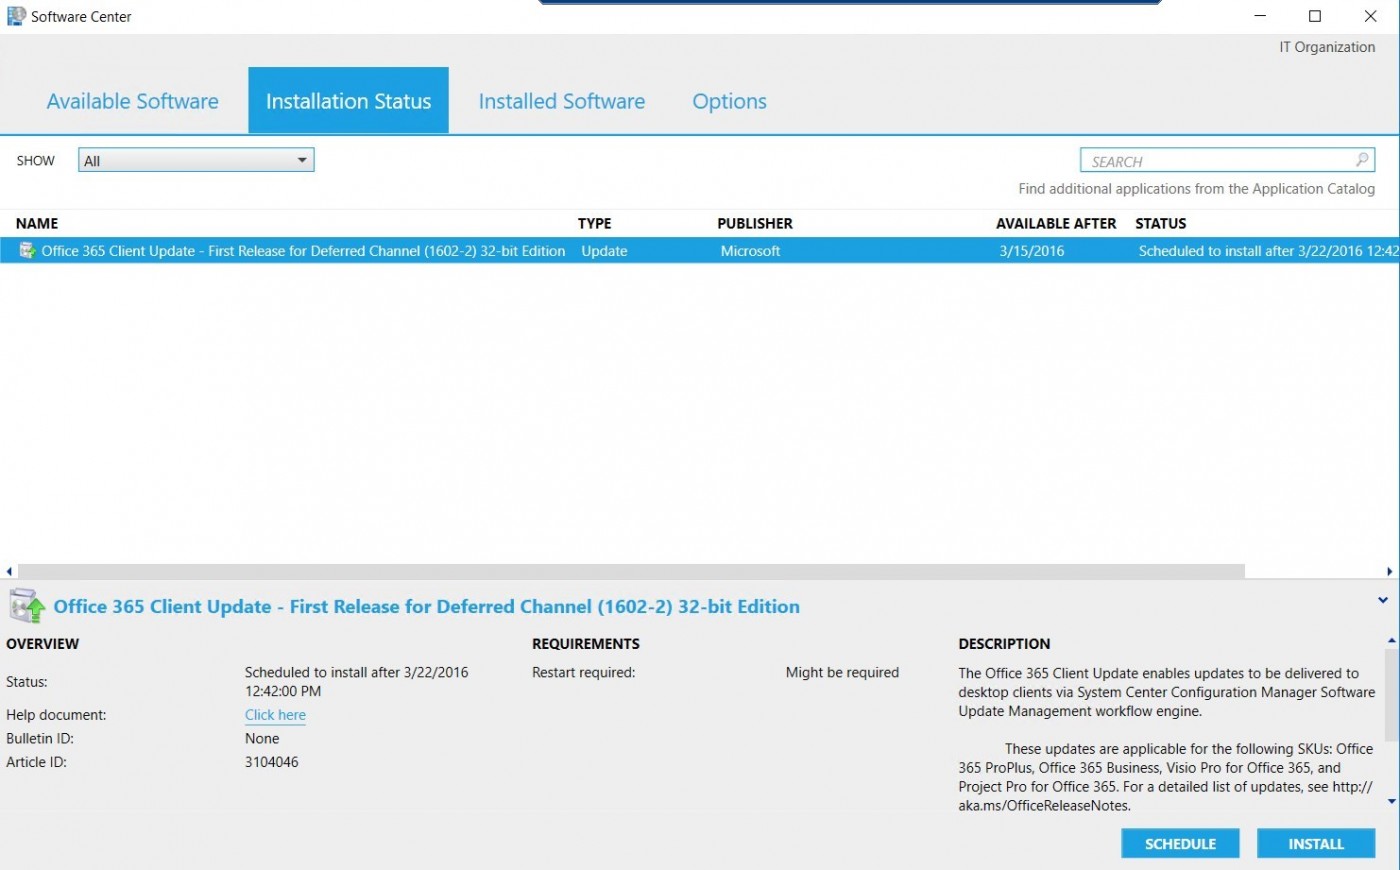Image resolution: width=1400 pixels, height=870 pixels.
Task: Click the magnifying glass search icon
Action: 1361,159
